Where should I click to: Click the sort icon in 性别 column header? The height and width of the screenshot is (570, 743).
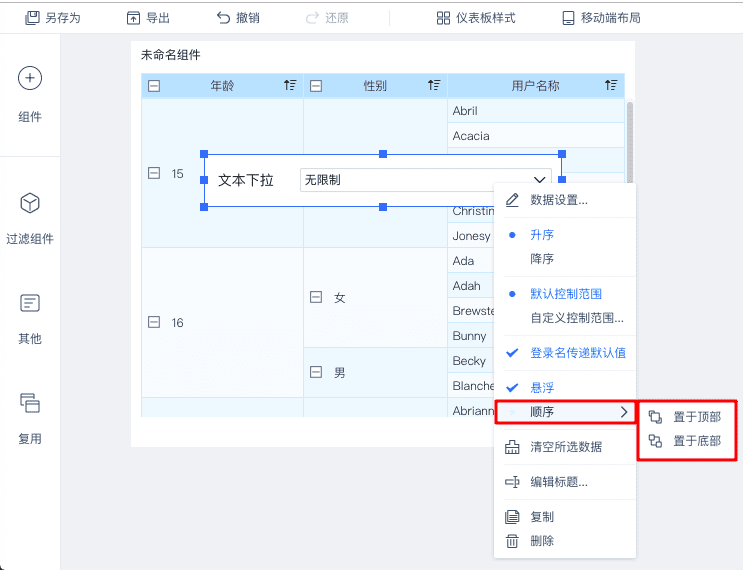coord(434,85)
